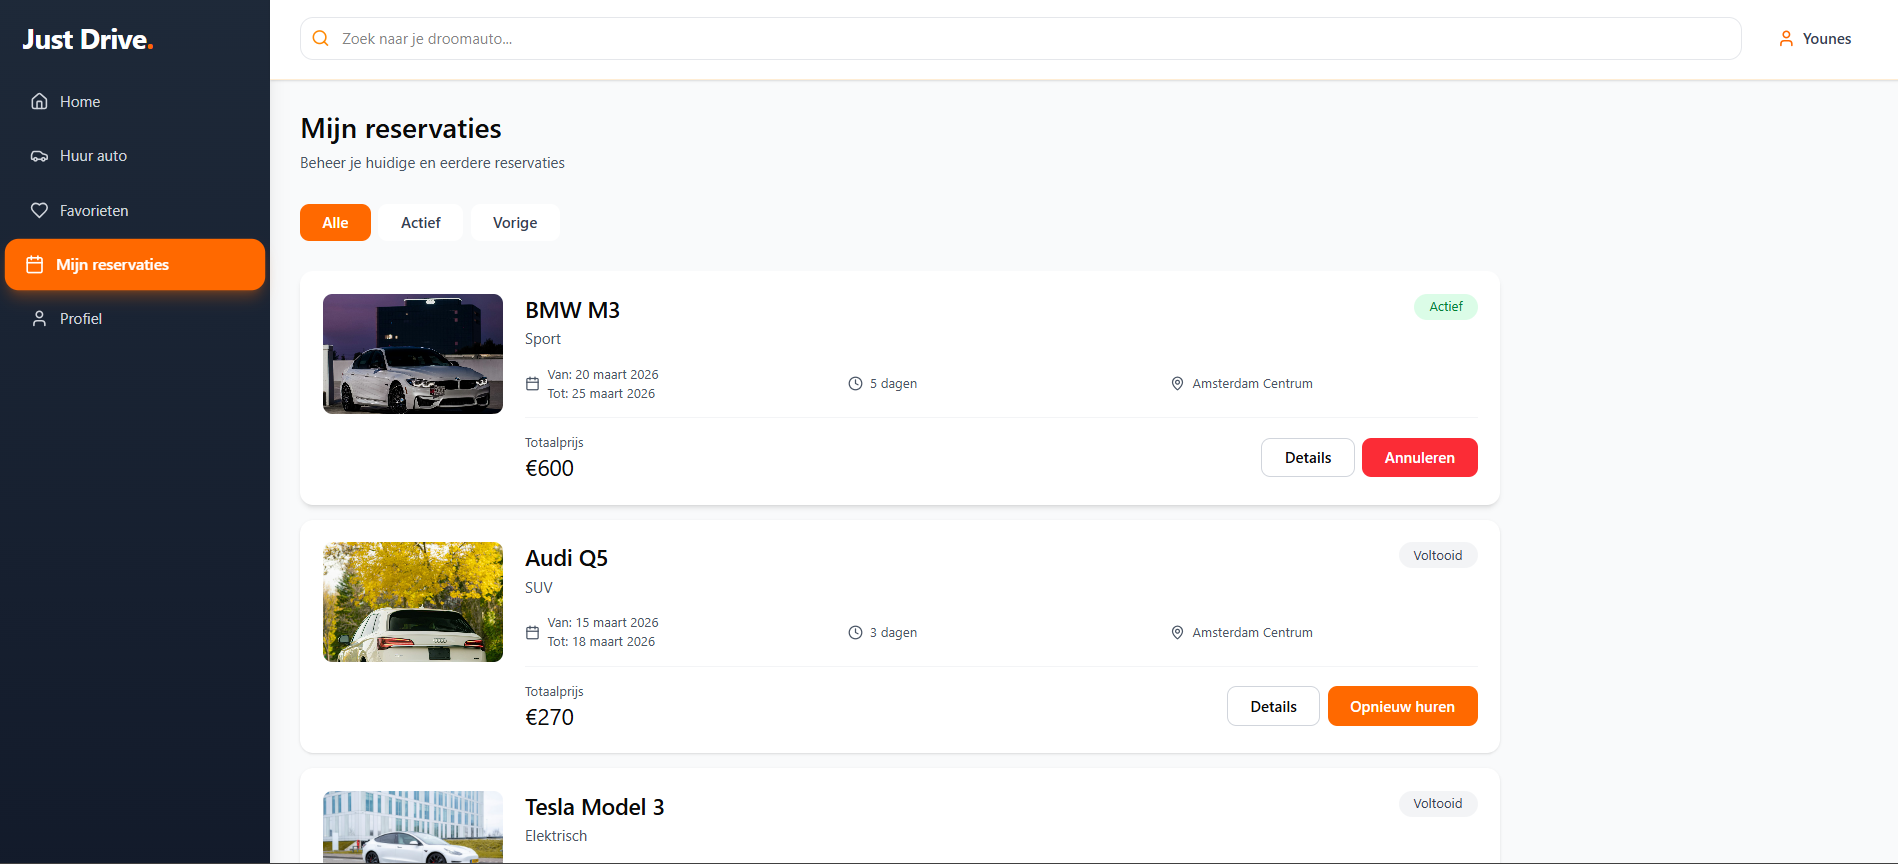
Task: Click the search magnifier icon
Action: [x=321, y=38]
